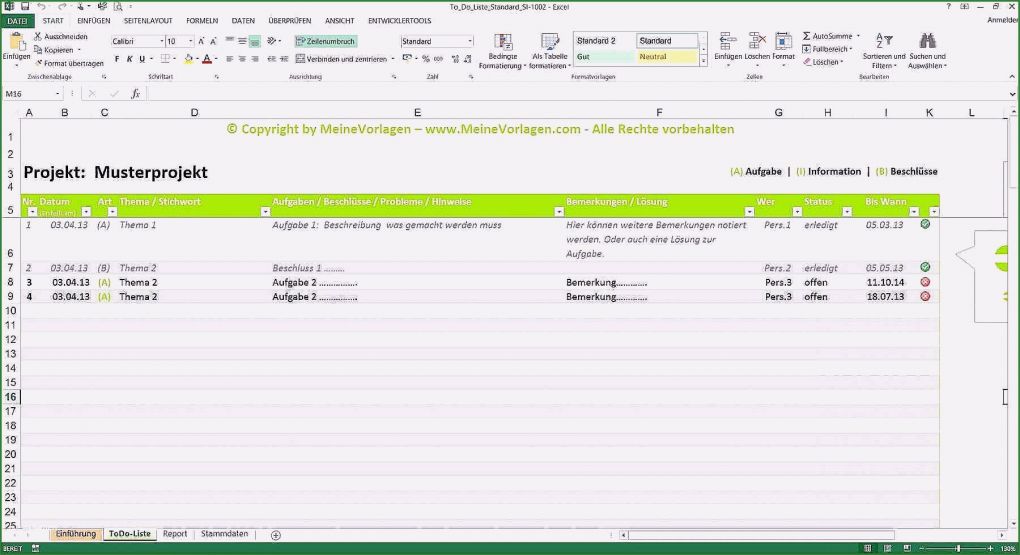Select the Neutral cell style
This screenshot has height=555, width=1020.
click(x=666, y=57)
